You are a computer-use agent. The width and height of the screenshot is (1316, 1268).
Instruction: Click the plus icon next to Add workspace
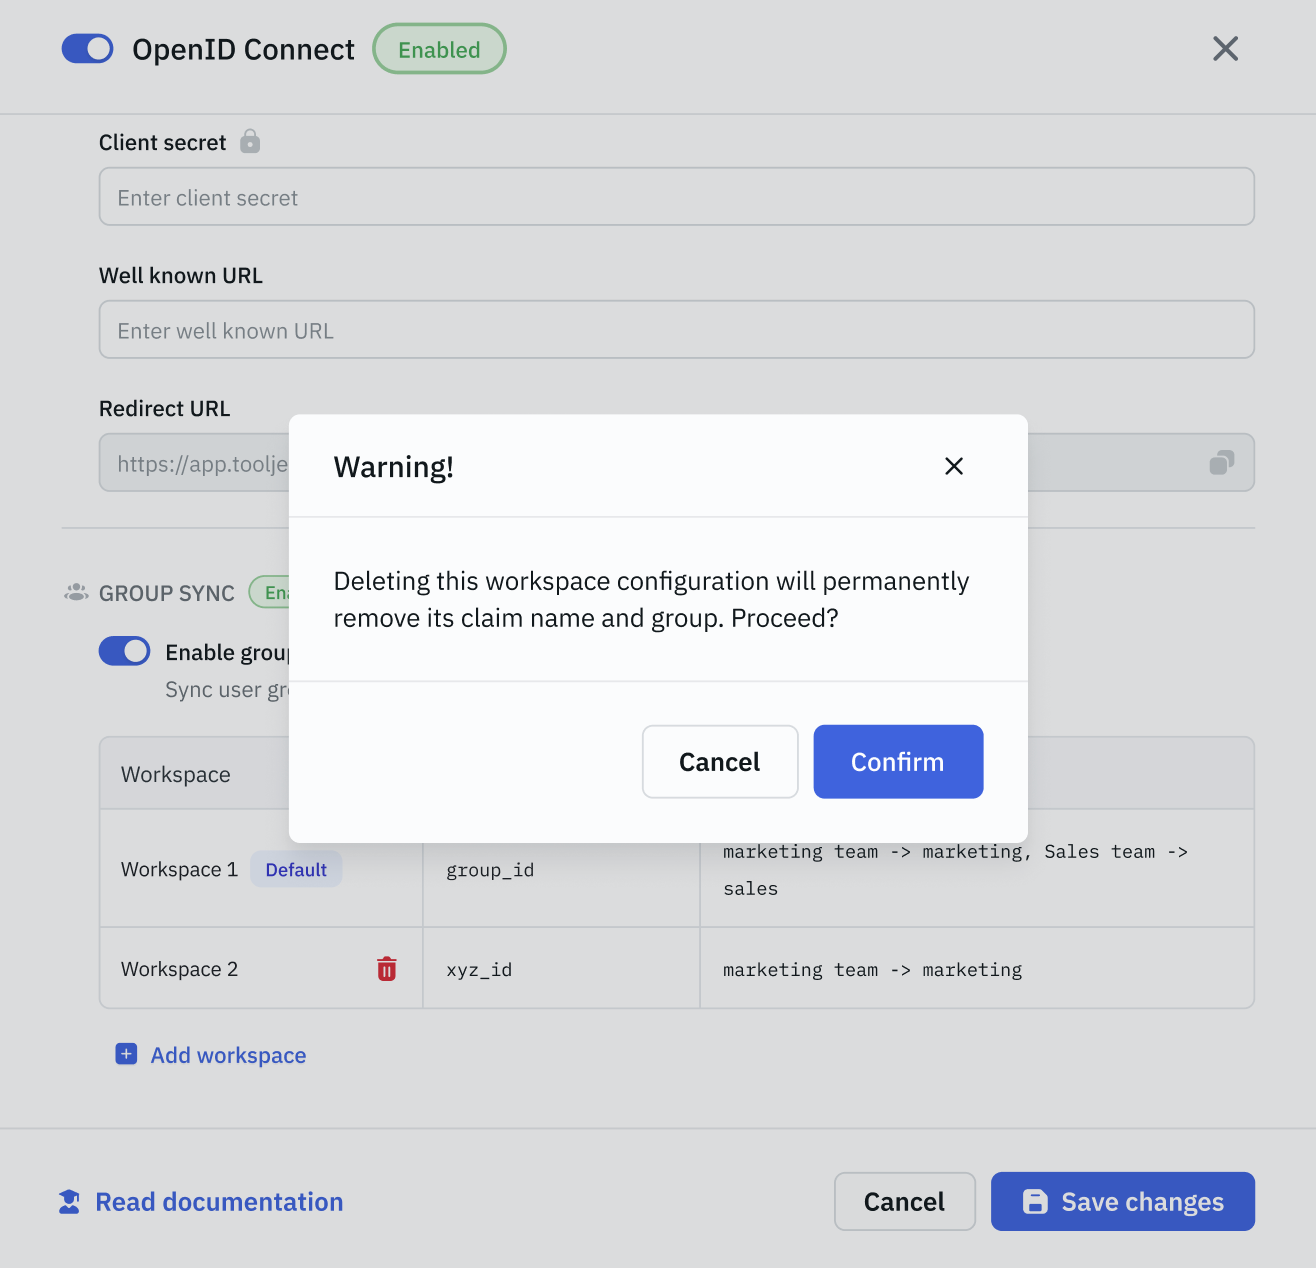[x=126, y=1054]
